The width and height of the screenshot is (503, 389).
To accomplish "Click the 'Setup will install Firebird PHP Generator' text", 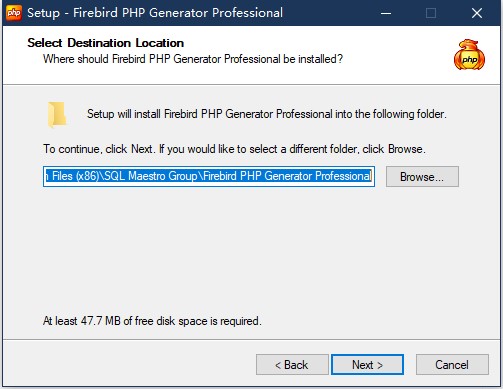I will [266, 114].
